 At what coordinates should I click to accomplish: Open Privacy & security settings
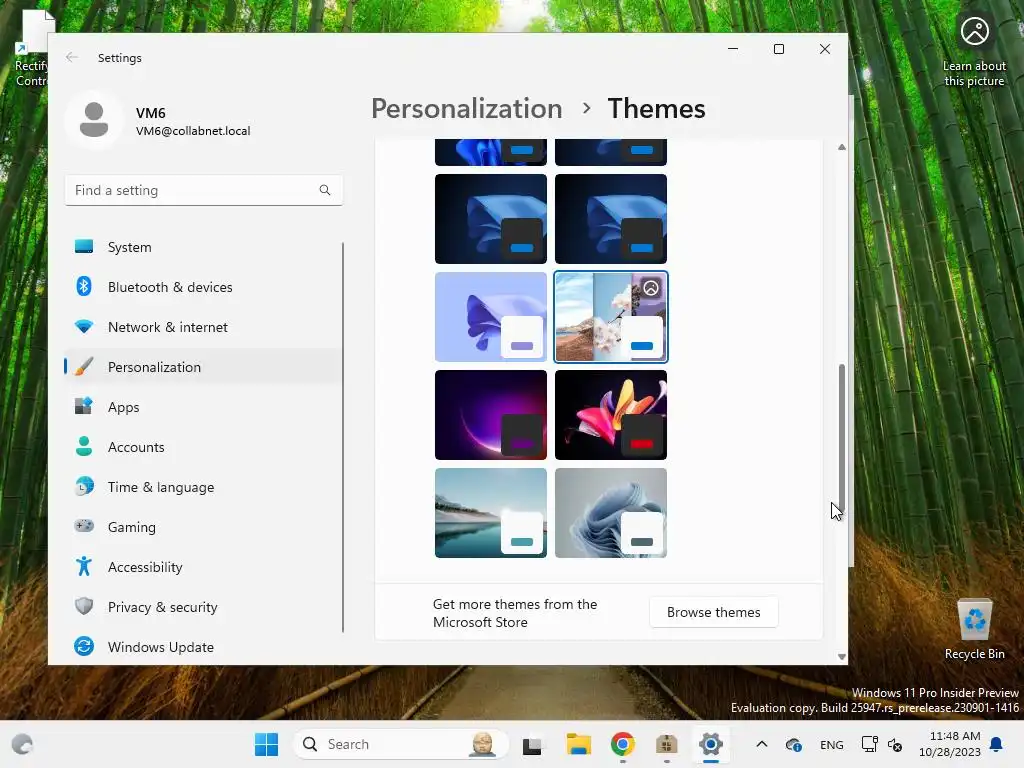tap(202, 607)
